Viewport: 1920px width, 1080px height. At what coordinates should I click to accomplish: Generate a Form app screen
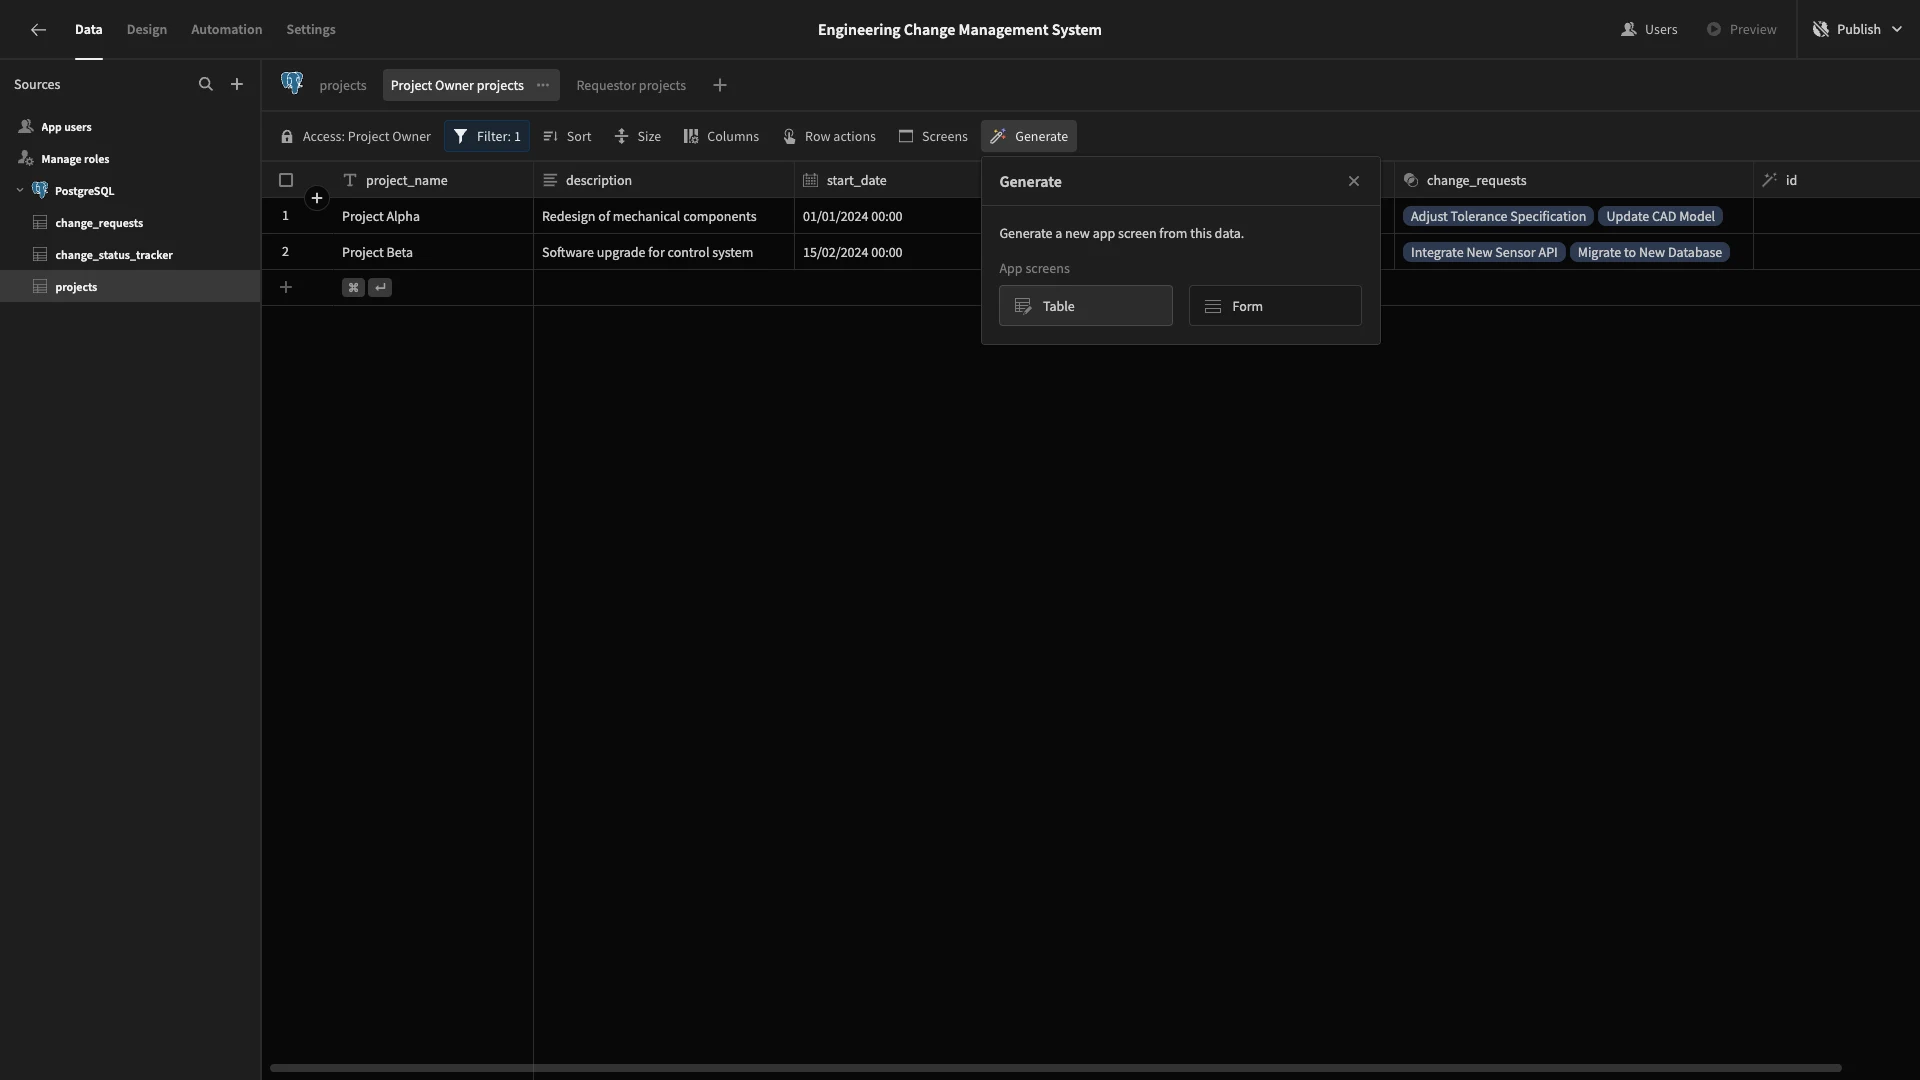1275,306
